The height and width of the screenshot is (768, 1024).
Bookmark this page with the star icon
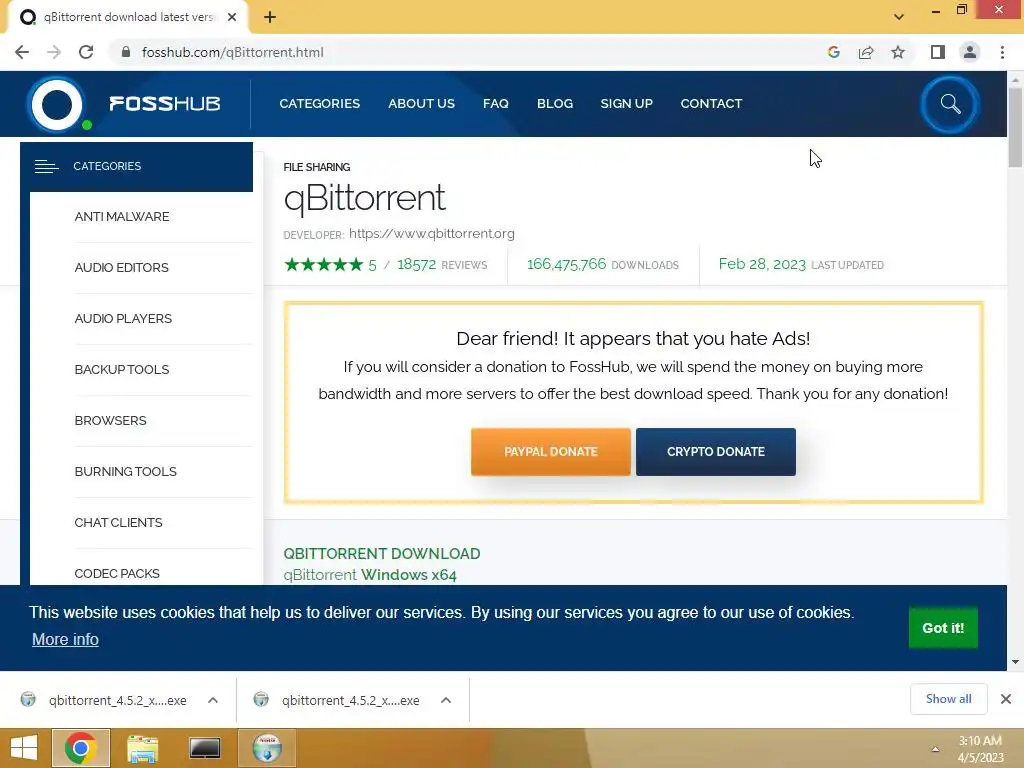(898, 52)
